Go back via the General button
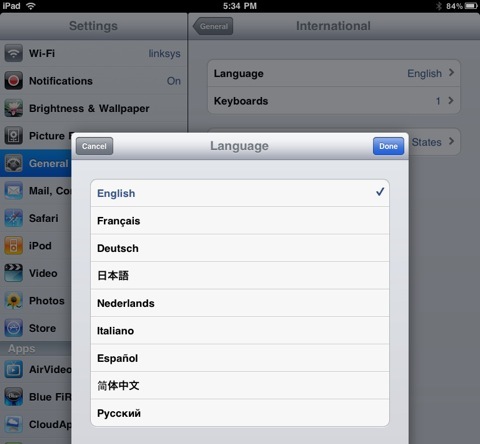Image resolution: width=480 pixels, height=444 pixels. (x=213, y=26)
